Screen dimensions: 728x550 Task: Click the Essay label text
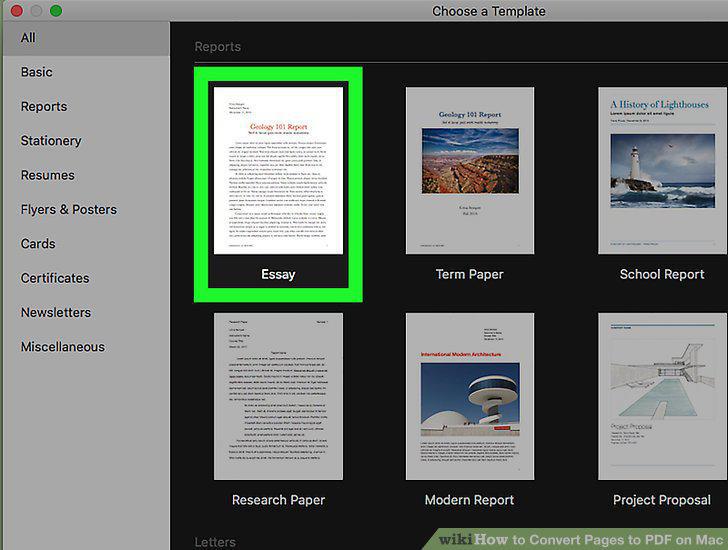tap(278, 275)
